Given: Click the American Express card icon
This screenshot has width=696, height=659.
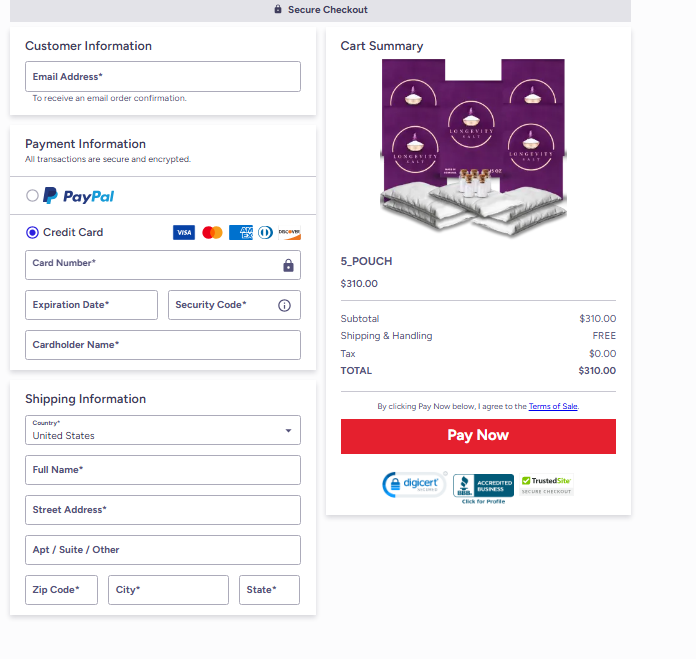Looking at the screenshot, I should (x=241, y=233).
